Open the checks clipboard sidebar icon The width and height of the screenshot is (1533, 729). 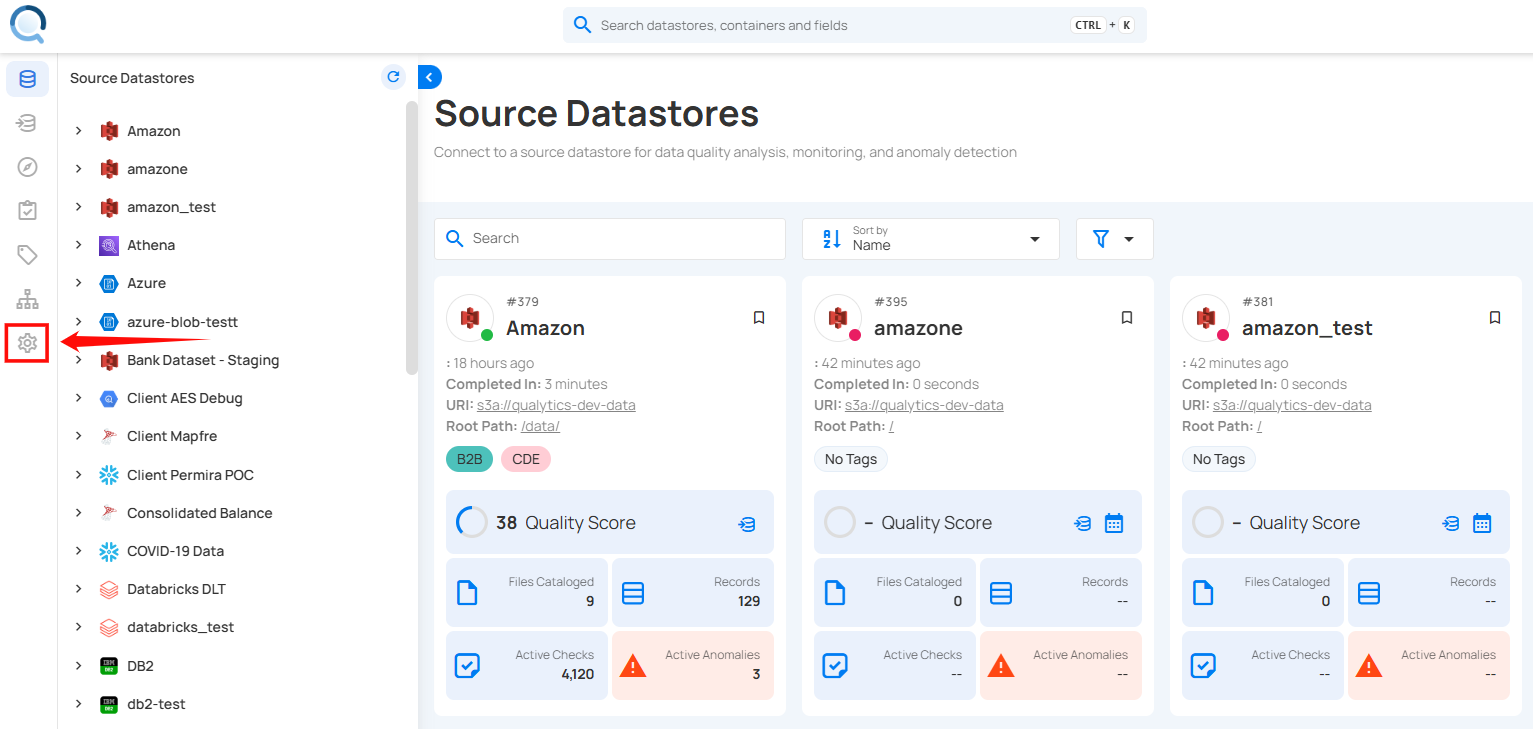tap(27, 211)
